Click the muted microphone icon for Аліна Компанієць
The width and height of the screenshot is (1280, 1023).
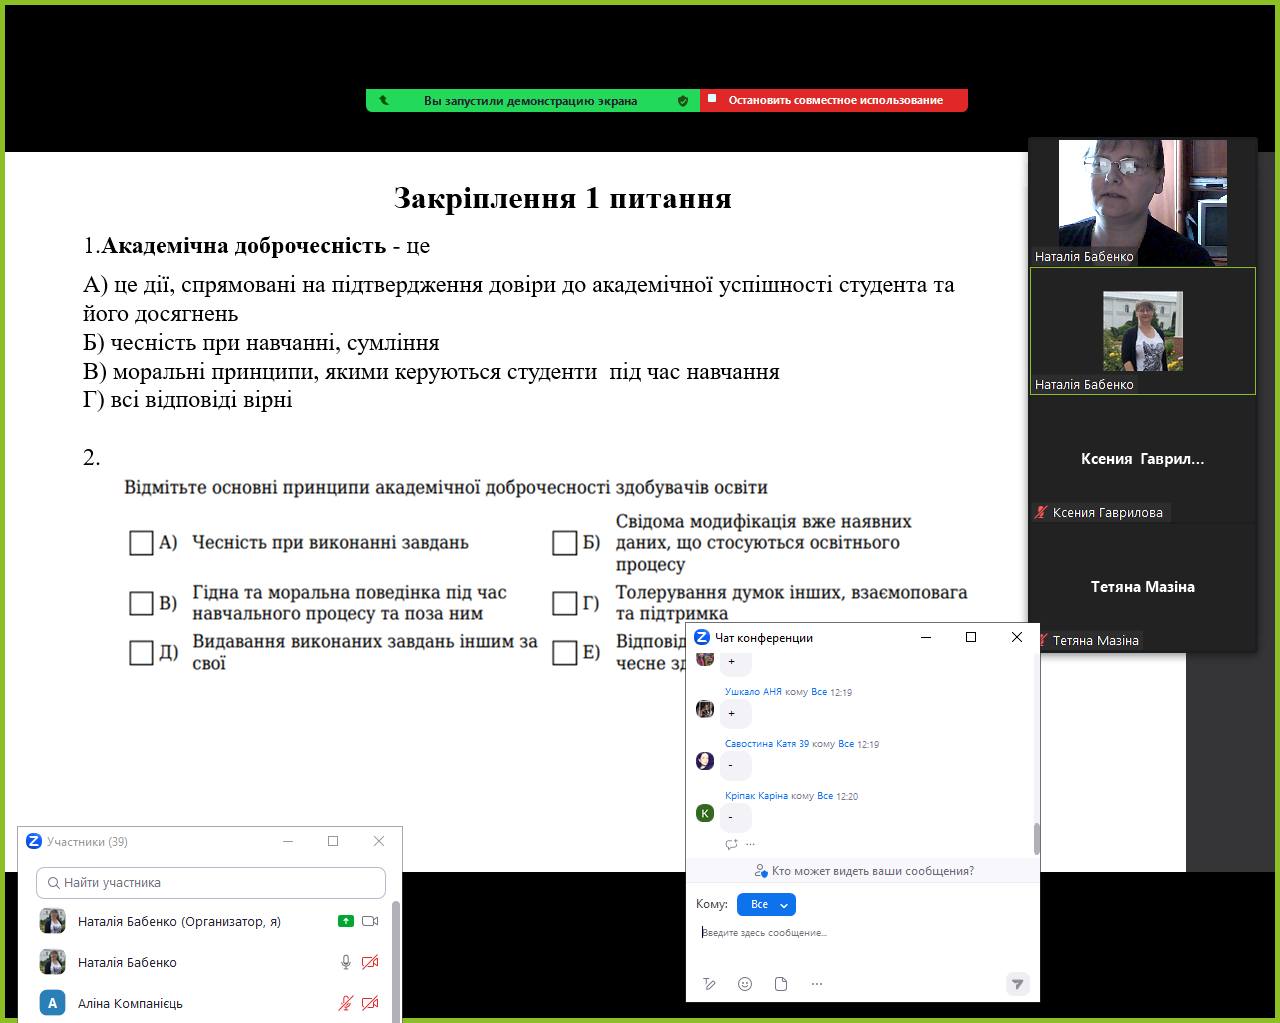coord(346,1003)
